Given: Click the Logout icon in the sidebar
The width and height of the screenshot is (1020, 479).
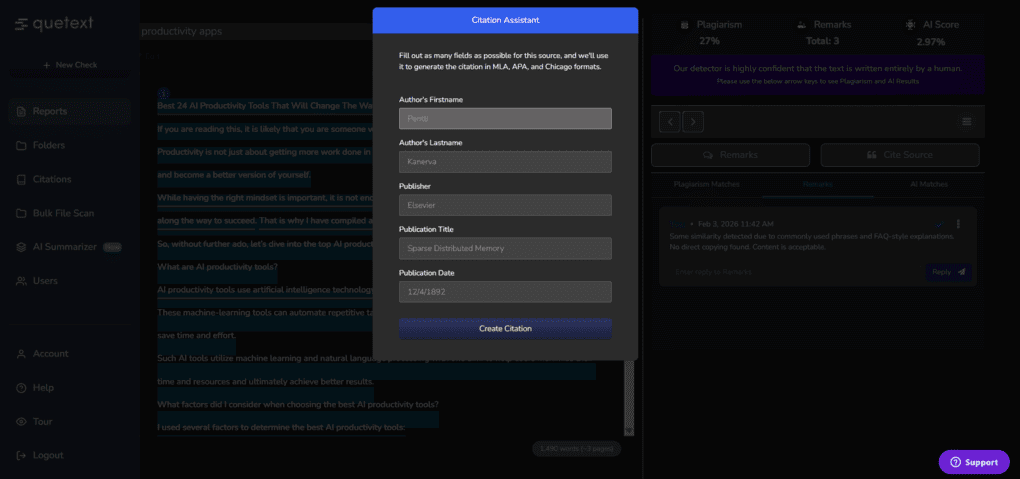Looking at the screenshot, I should coord(21,456).
